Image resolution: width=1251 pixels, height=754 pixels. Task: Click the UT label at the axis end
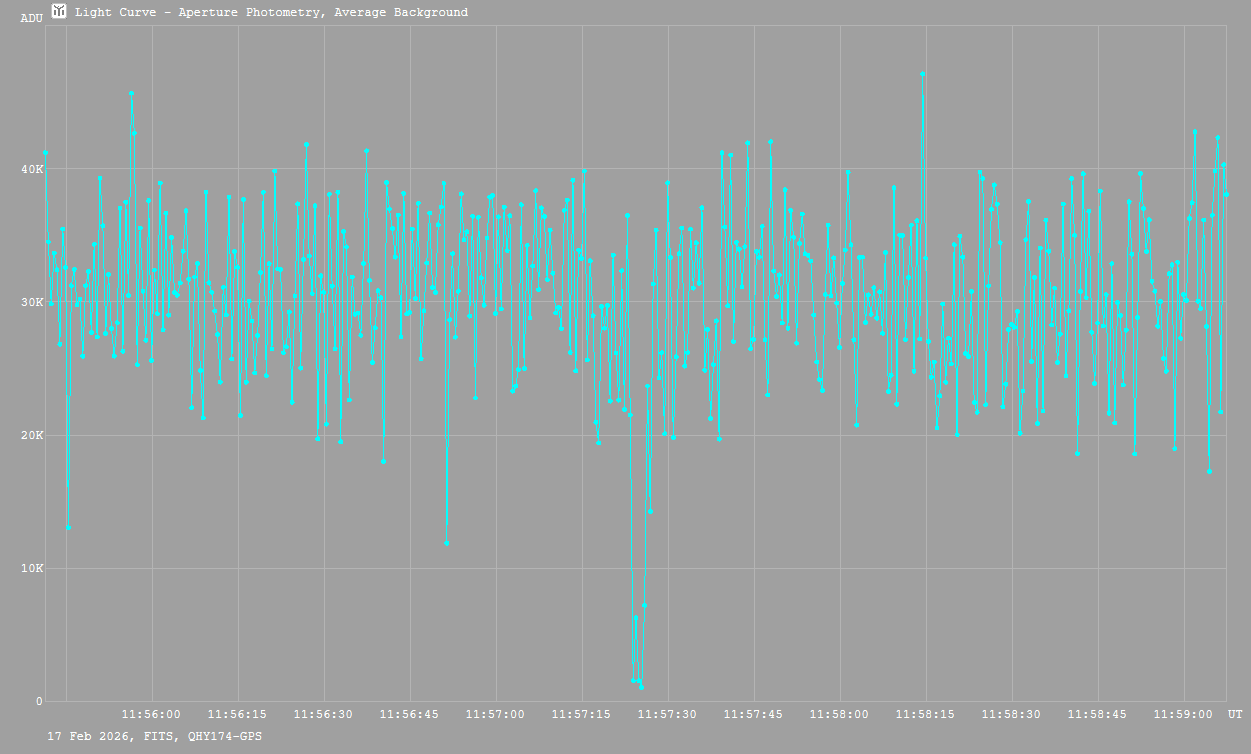1235,714
